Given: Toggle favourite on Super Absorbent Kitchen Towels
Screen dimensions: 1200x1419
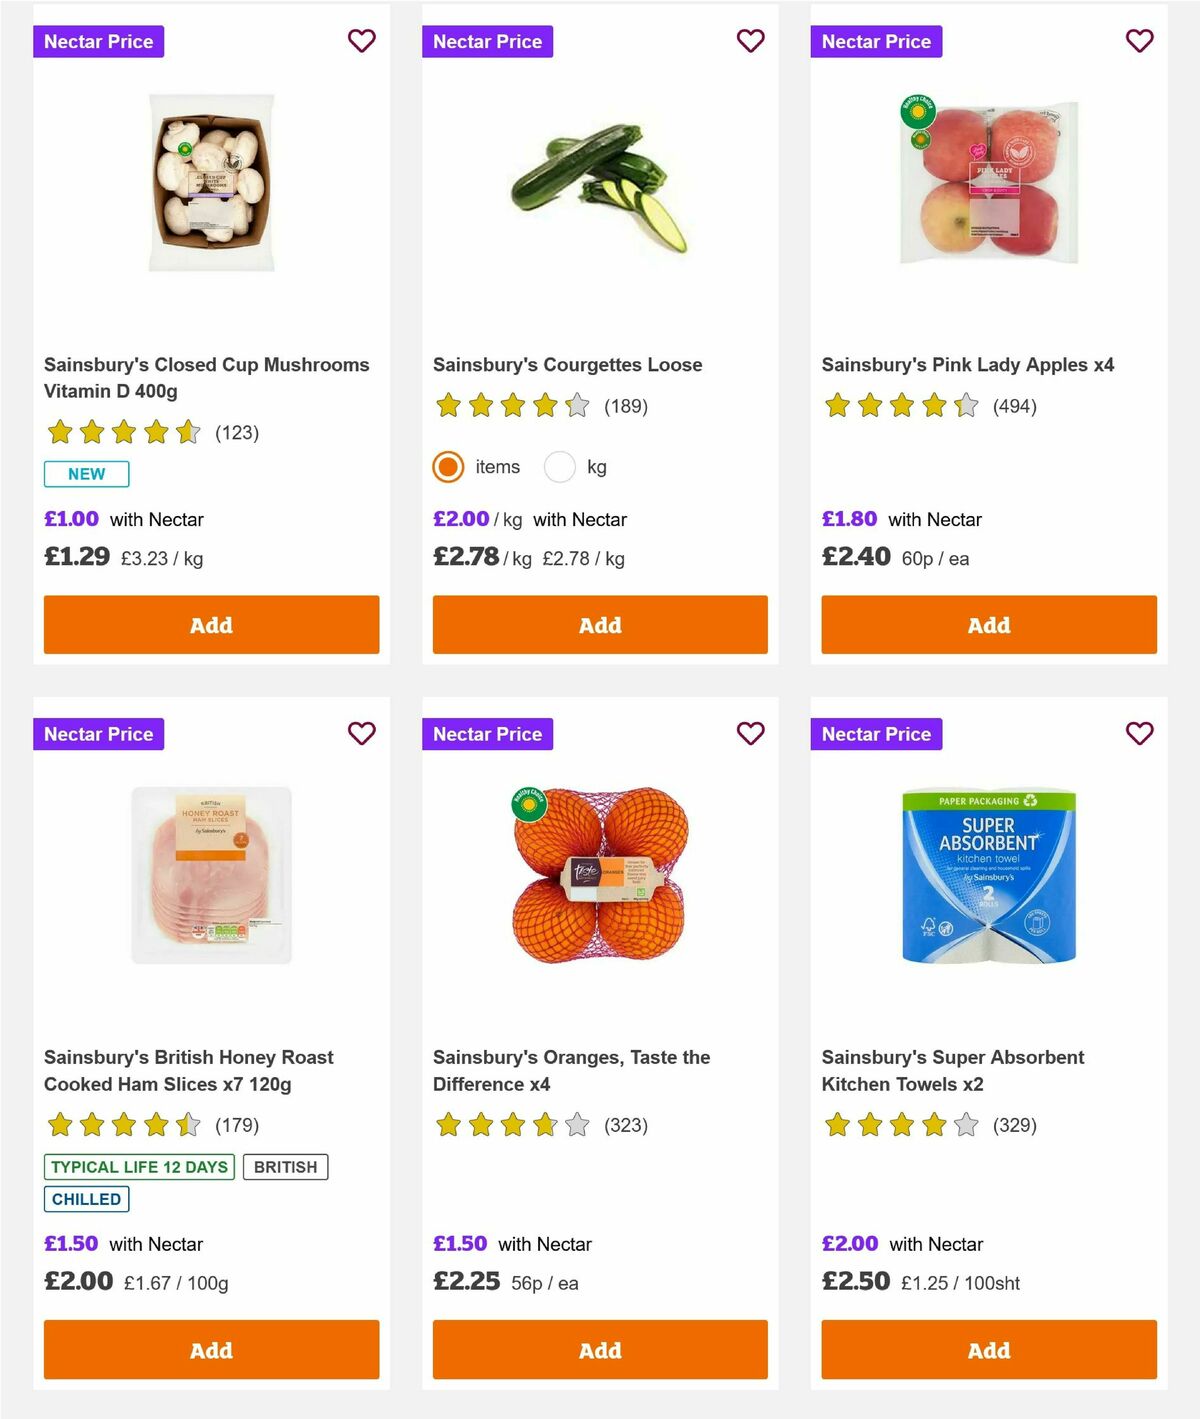Looking at the screenshot, I should [1138, 733].
